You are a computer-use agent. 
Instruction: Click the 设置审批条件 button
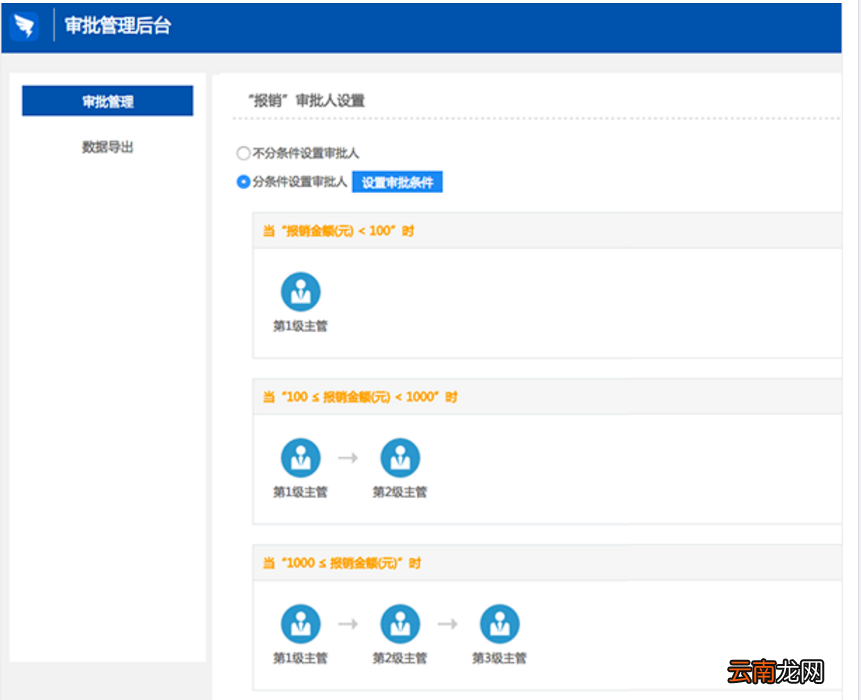coord(398,182)
